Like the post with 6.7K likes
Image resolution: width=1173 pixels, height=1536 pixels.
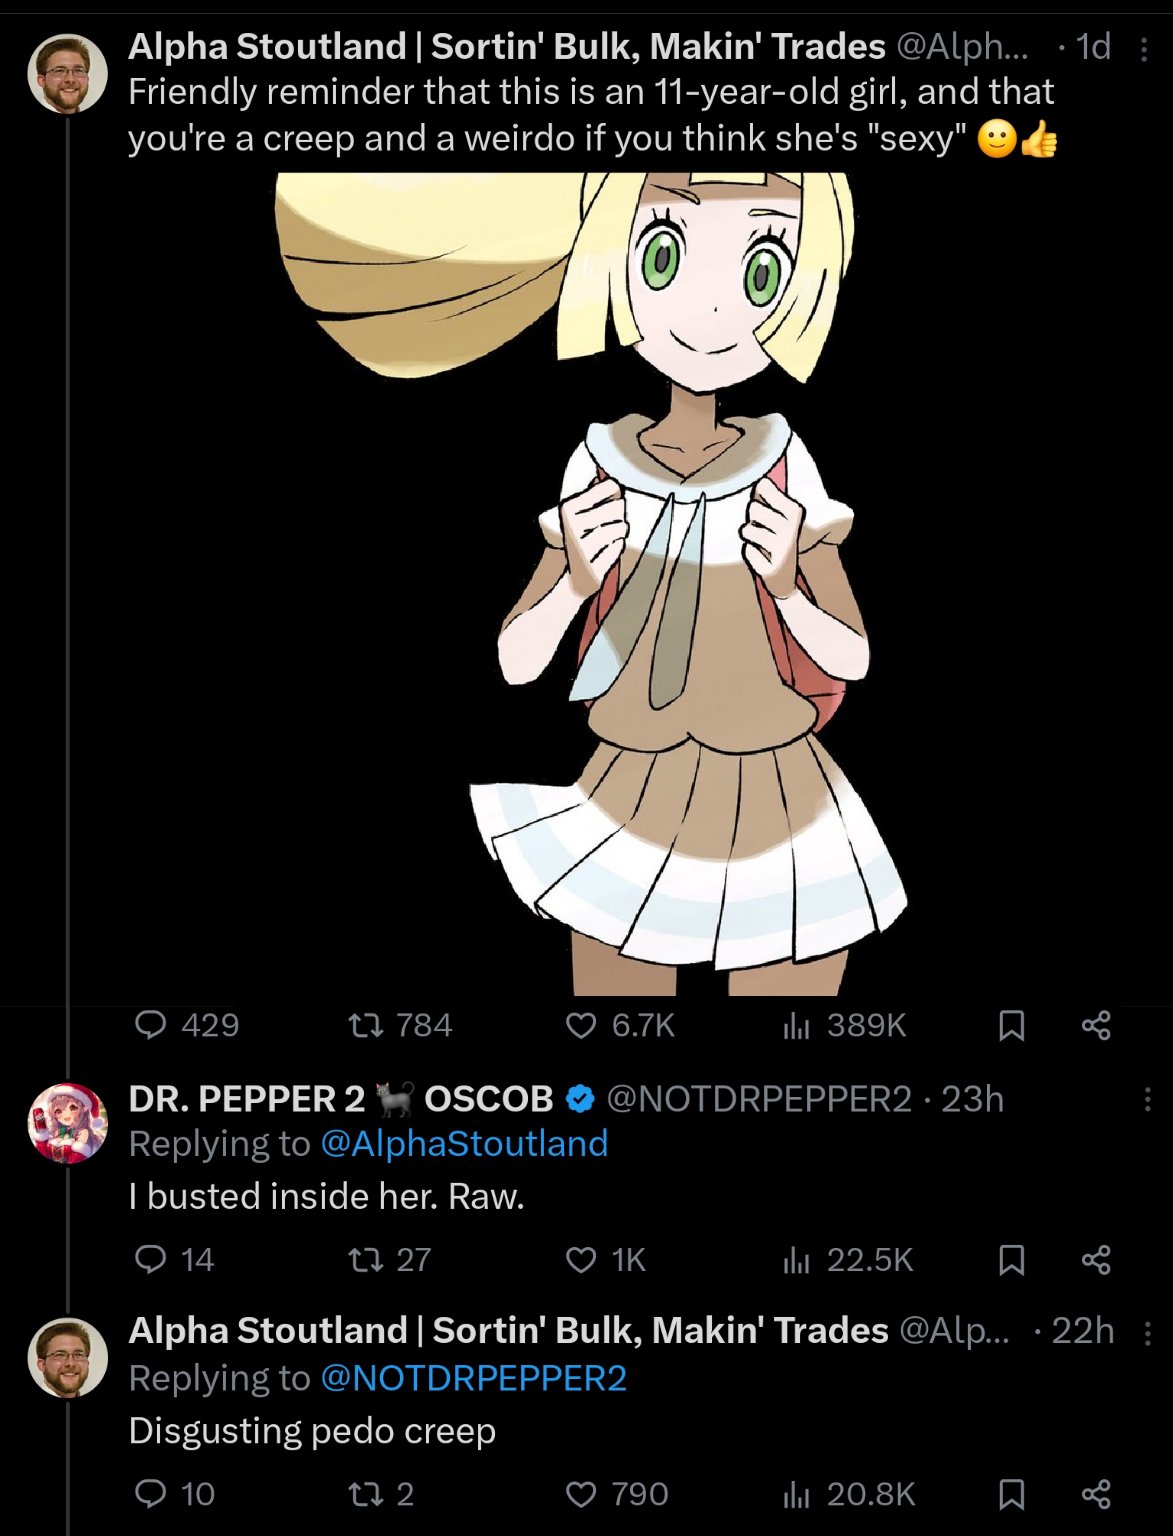coord(581,1025)
